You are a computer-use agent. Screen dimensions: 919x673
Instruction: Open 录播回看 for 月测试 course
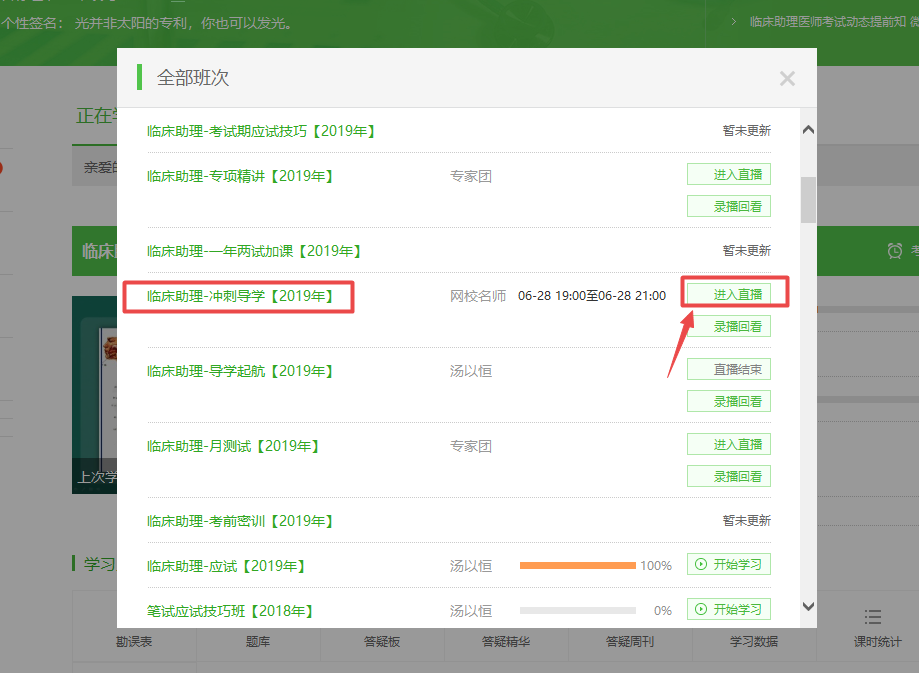click(x=729, y=477)
